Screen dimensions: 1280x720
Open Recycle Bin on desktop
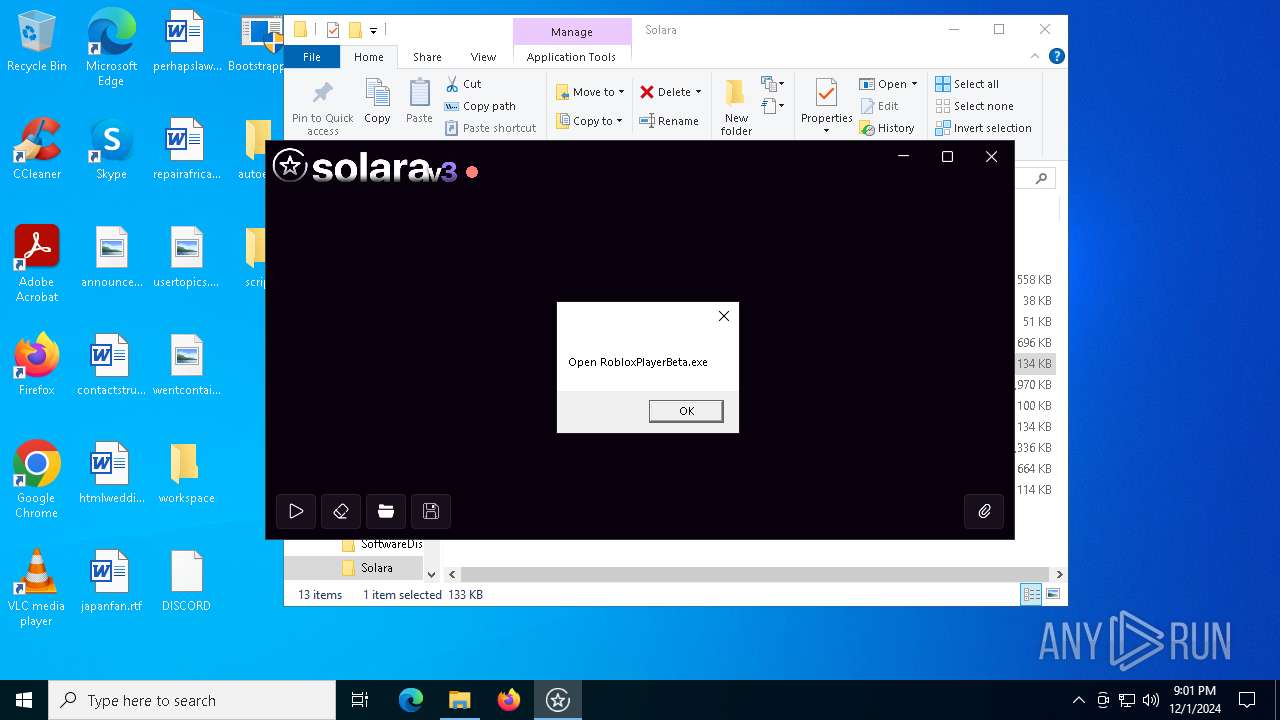click(x=37, y=42)
